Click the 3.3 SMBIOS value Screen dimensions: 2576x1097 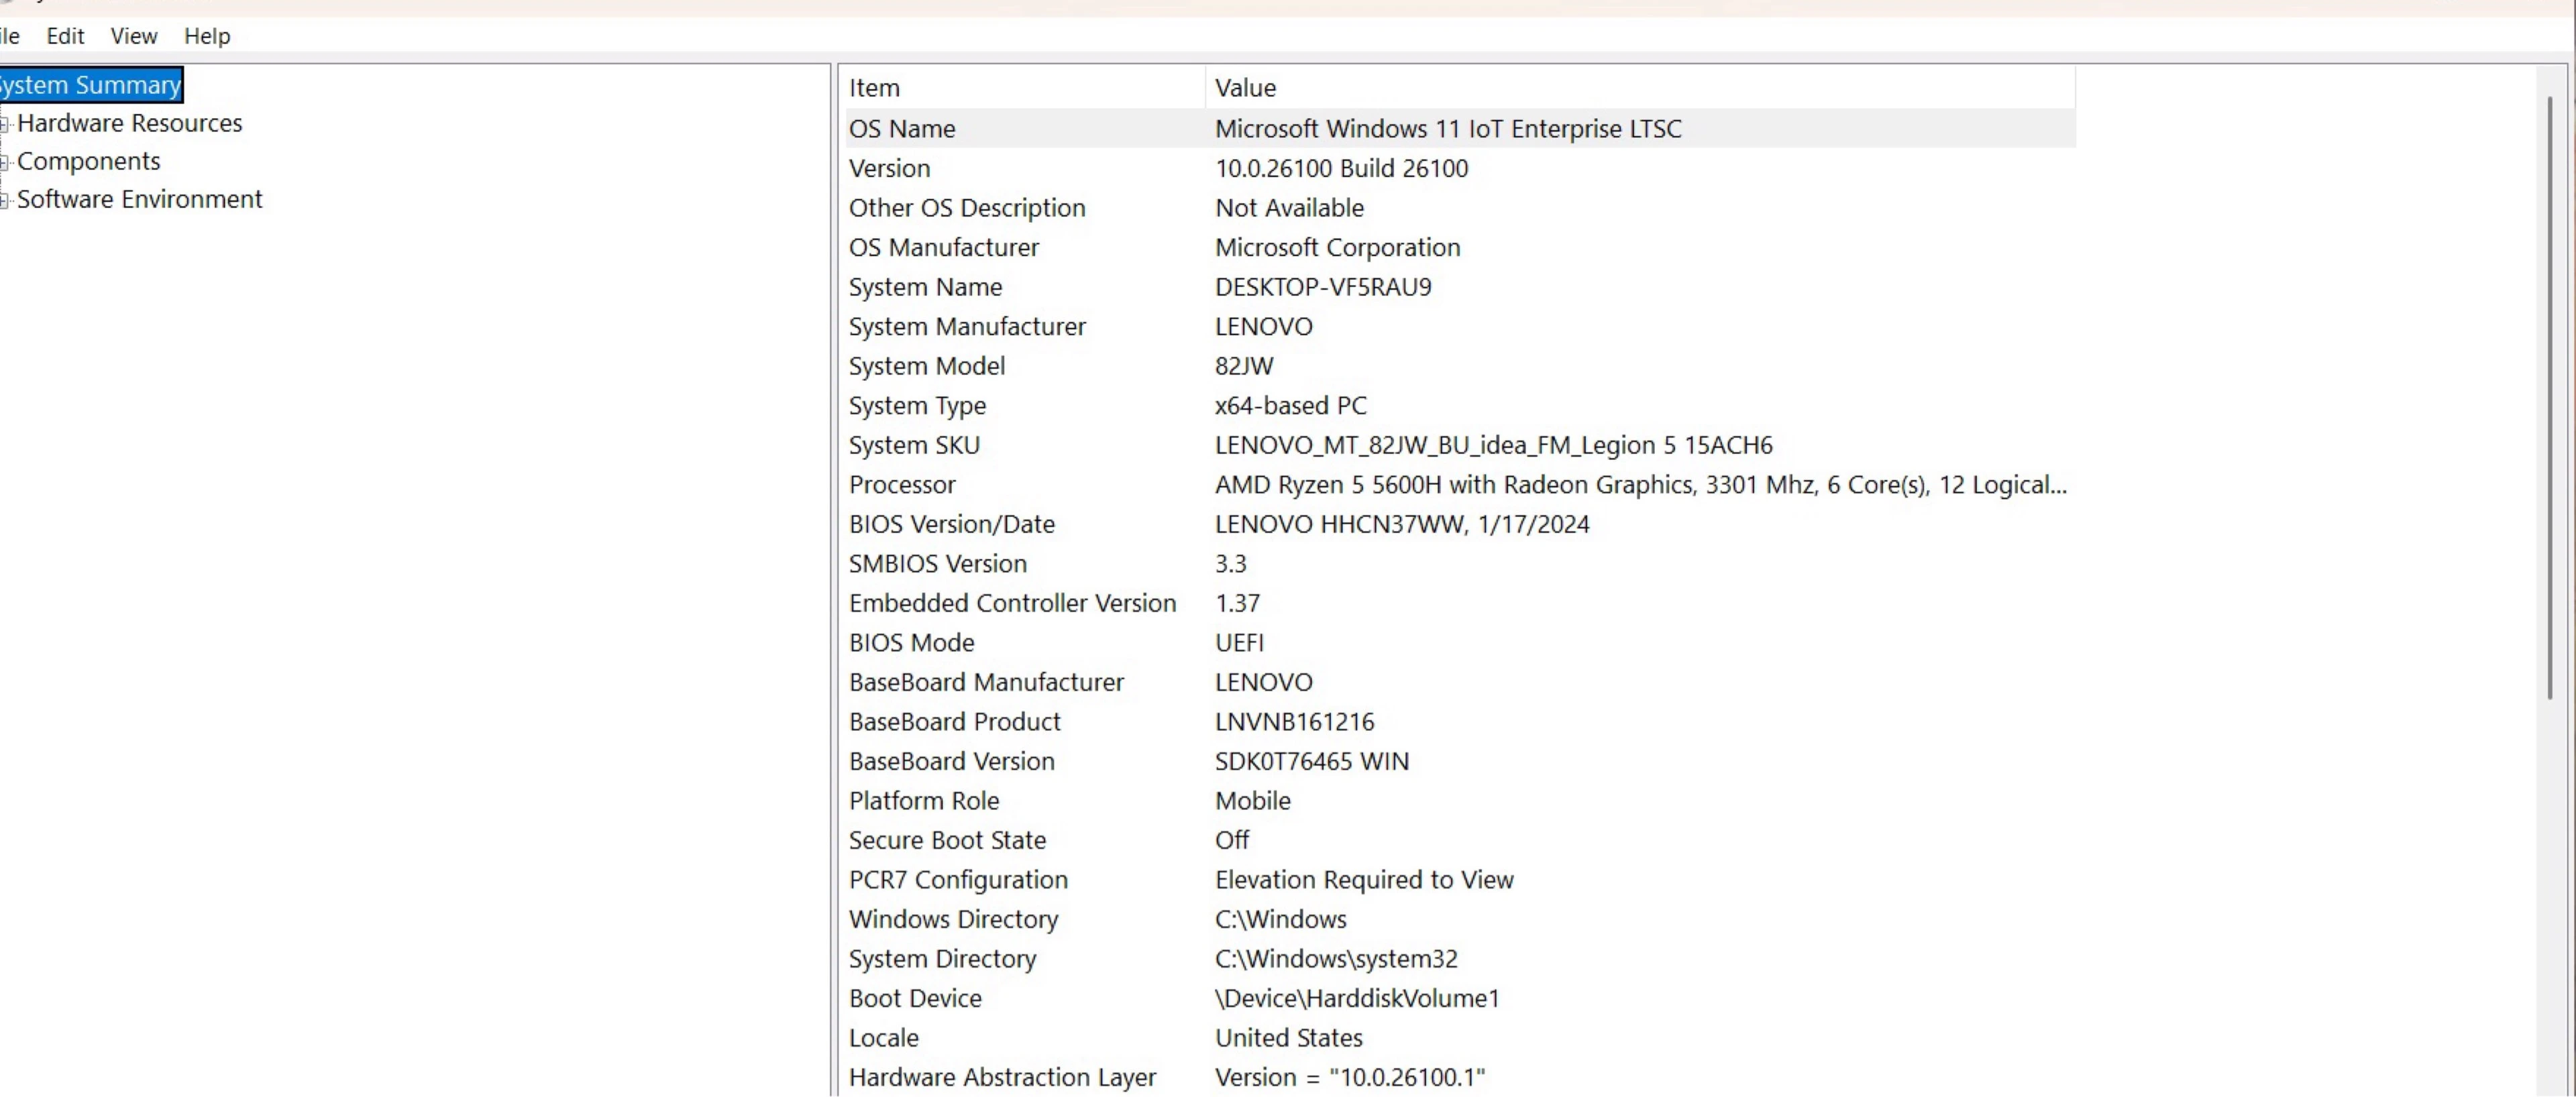click(1231, 564)
